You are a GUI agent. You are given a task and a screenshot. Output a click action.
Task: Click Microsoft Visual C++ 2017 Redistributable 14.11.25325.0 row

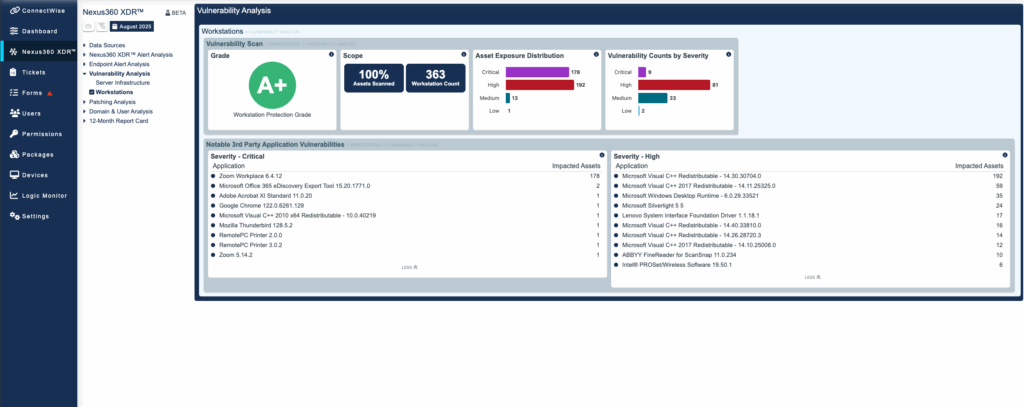click(810, 186)
